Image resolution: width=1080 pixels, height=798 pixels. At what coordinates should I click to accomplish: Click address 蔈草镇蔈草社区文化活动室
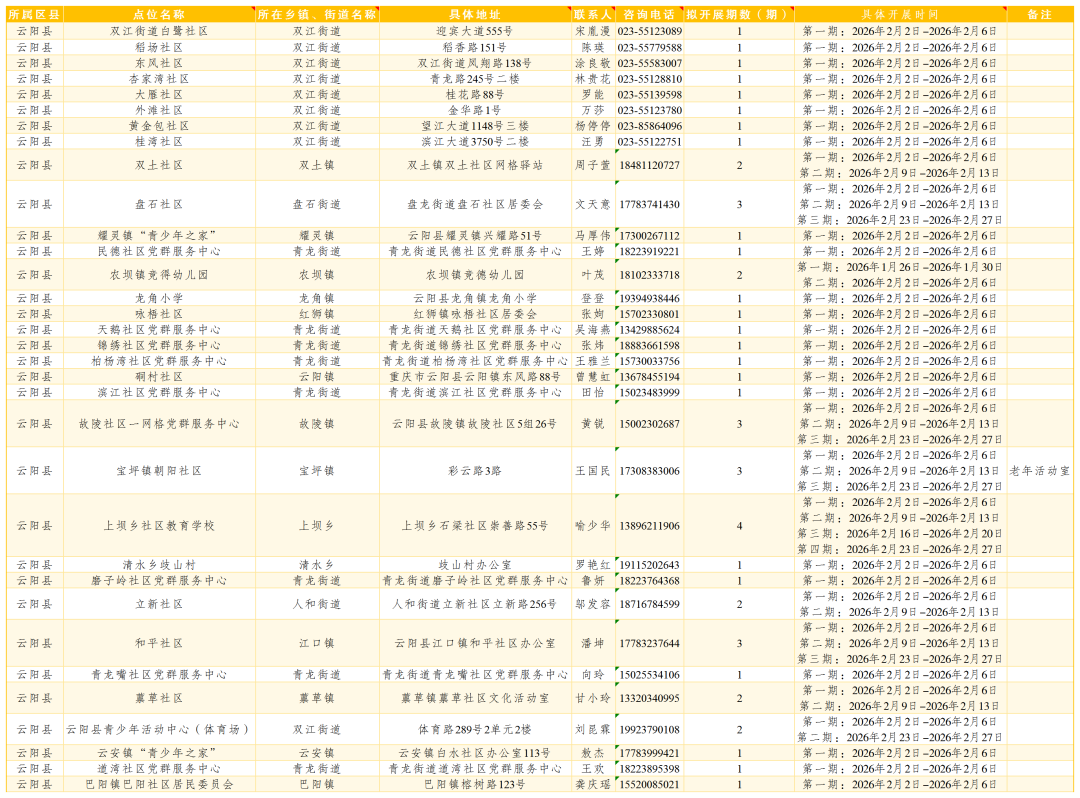(x=475, y=698)
